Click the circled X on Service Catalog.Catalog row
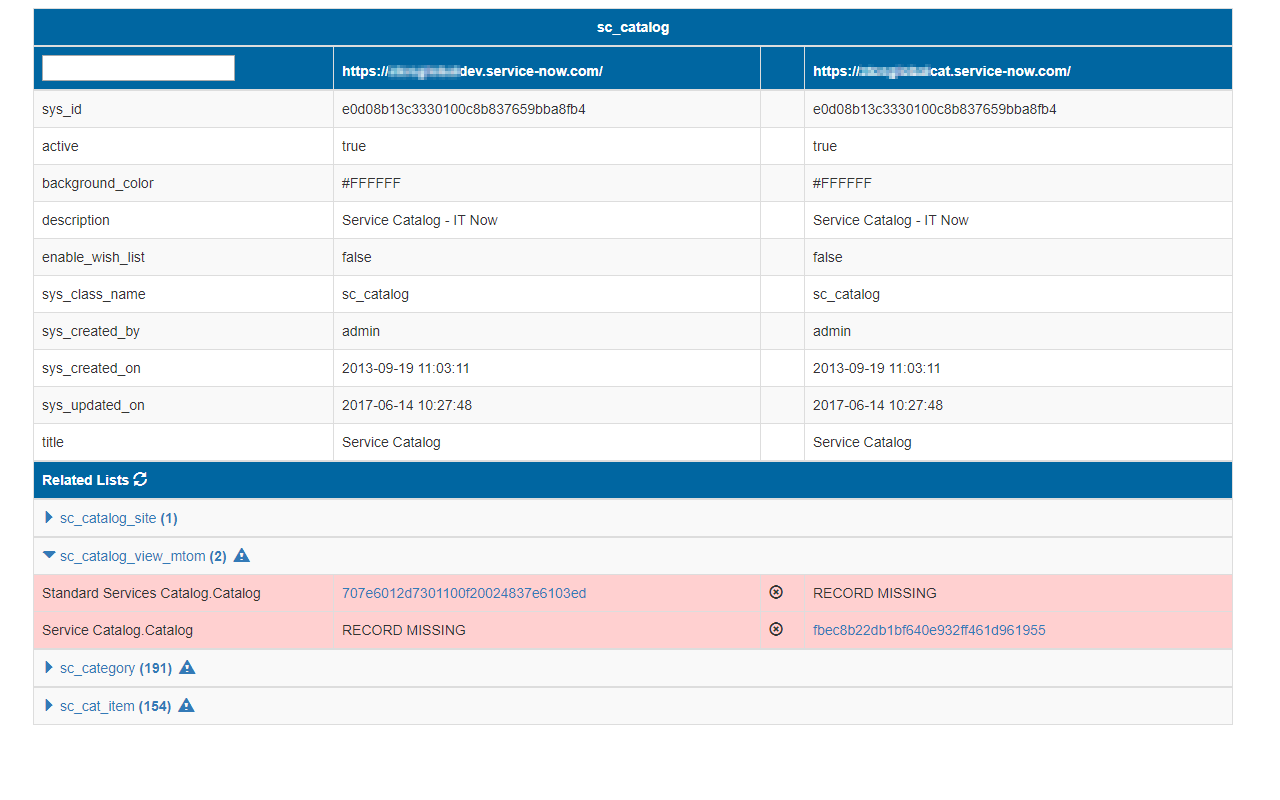Screen dimensions: 1280x800 776,629
